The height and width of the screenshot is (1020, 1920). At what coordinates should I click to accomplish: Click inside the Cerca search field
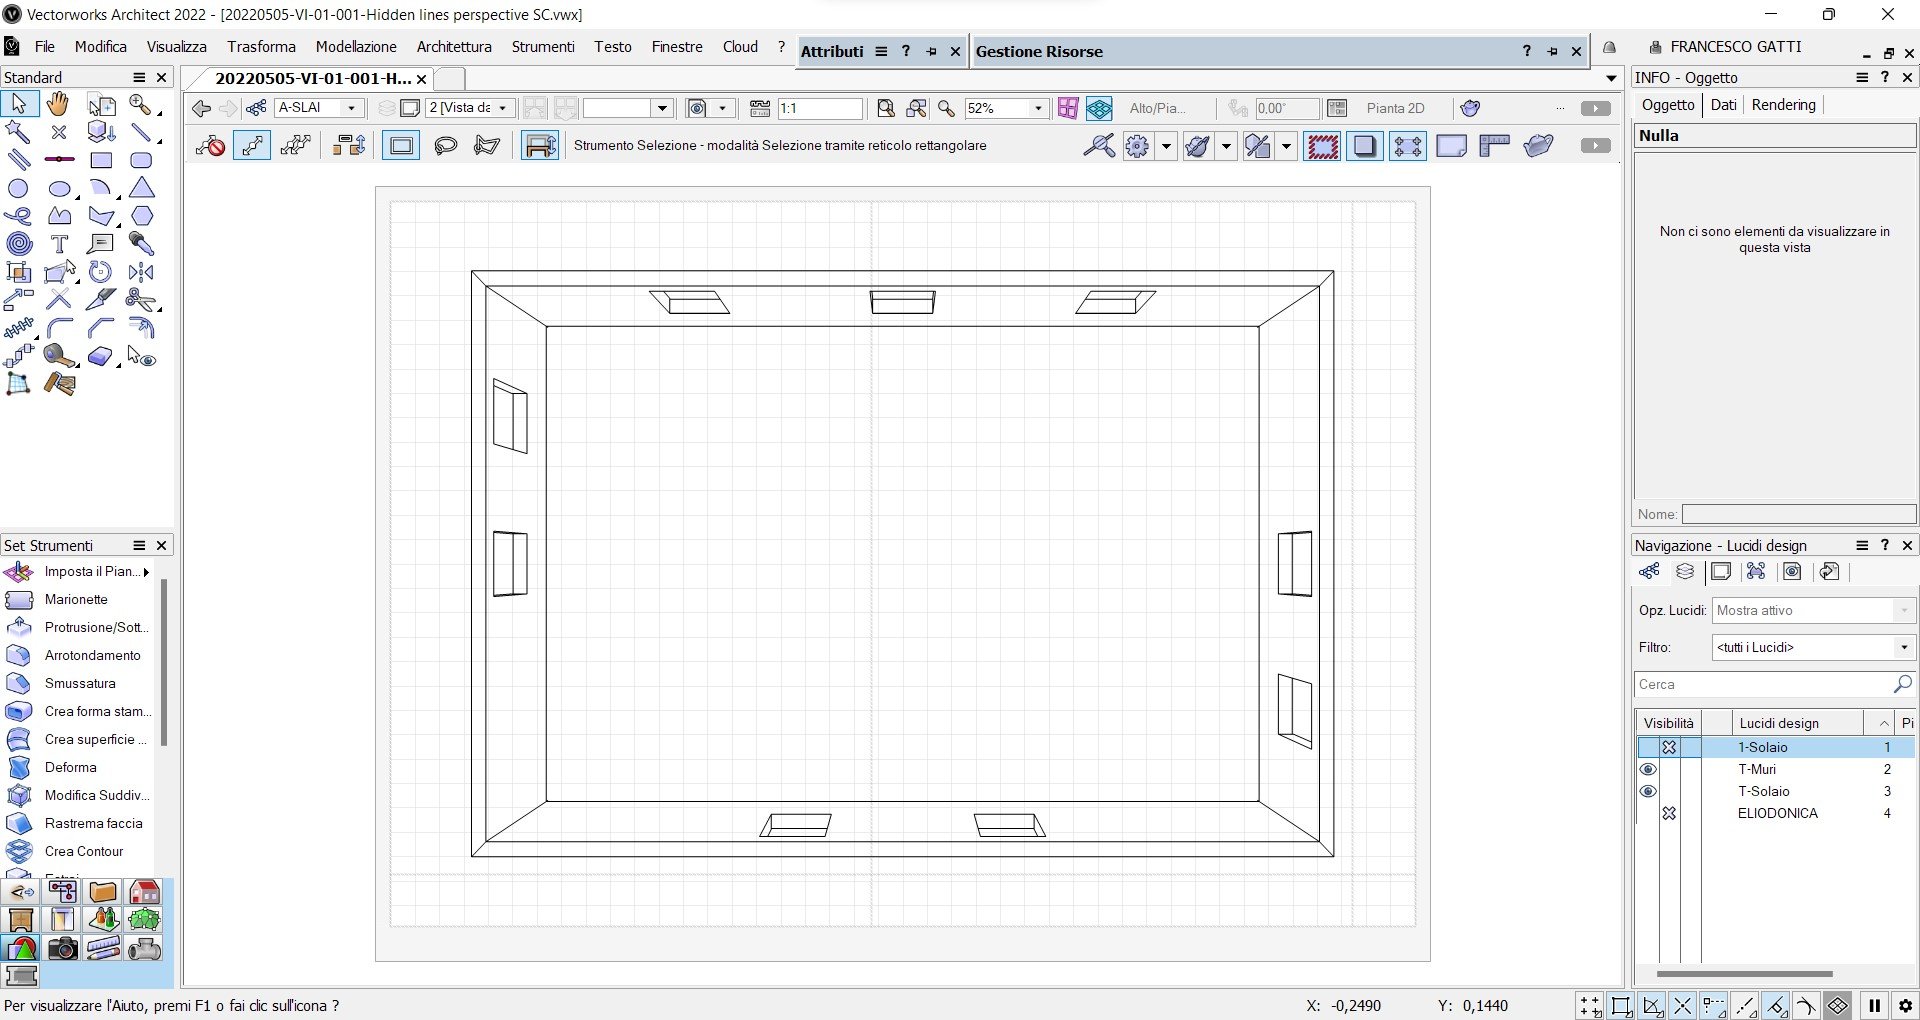click(x=1760, y=684)
